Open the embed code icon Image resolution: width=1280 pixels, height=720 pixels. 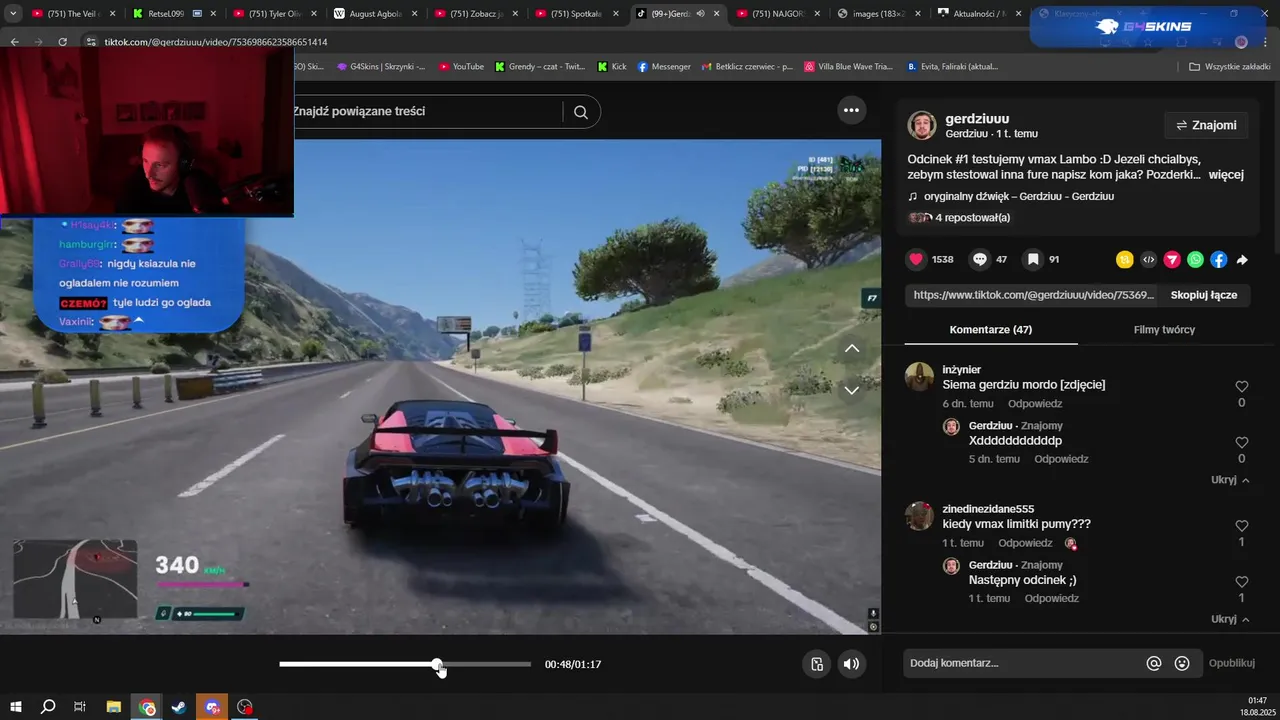(1149, 260)
